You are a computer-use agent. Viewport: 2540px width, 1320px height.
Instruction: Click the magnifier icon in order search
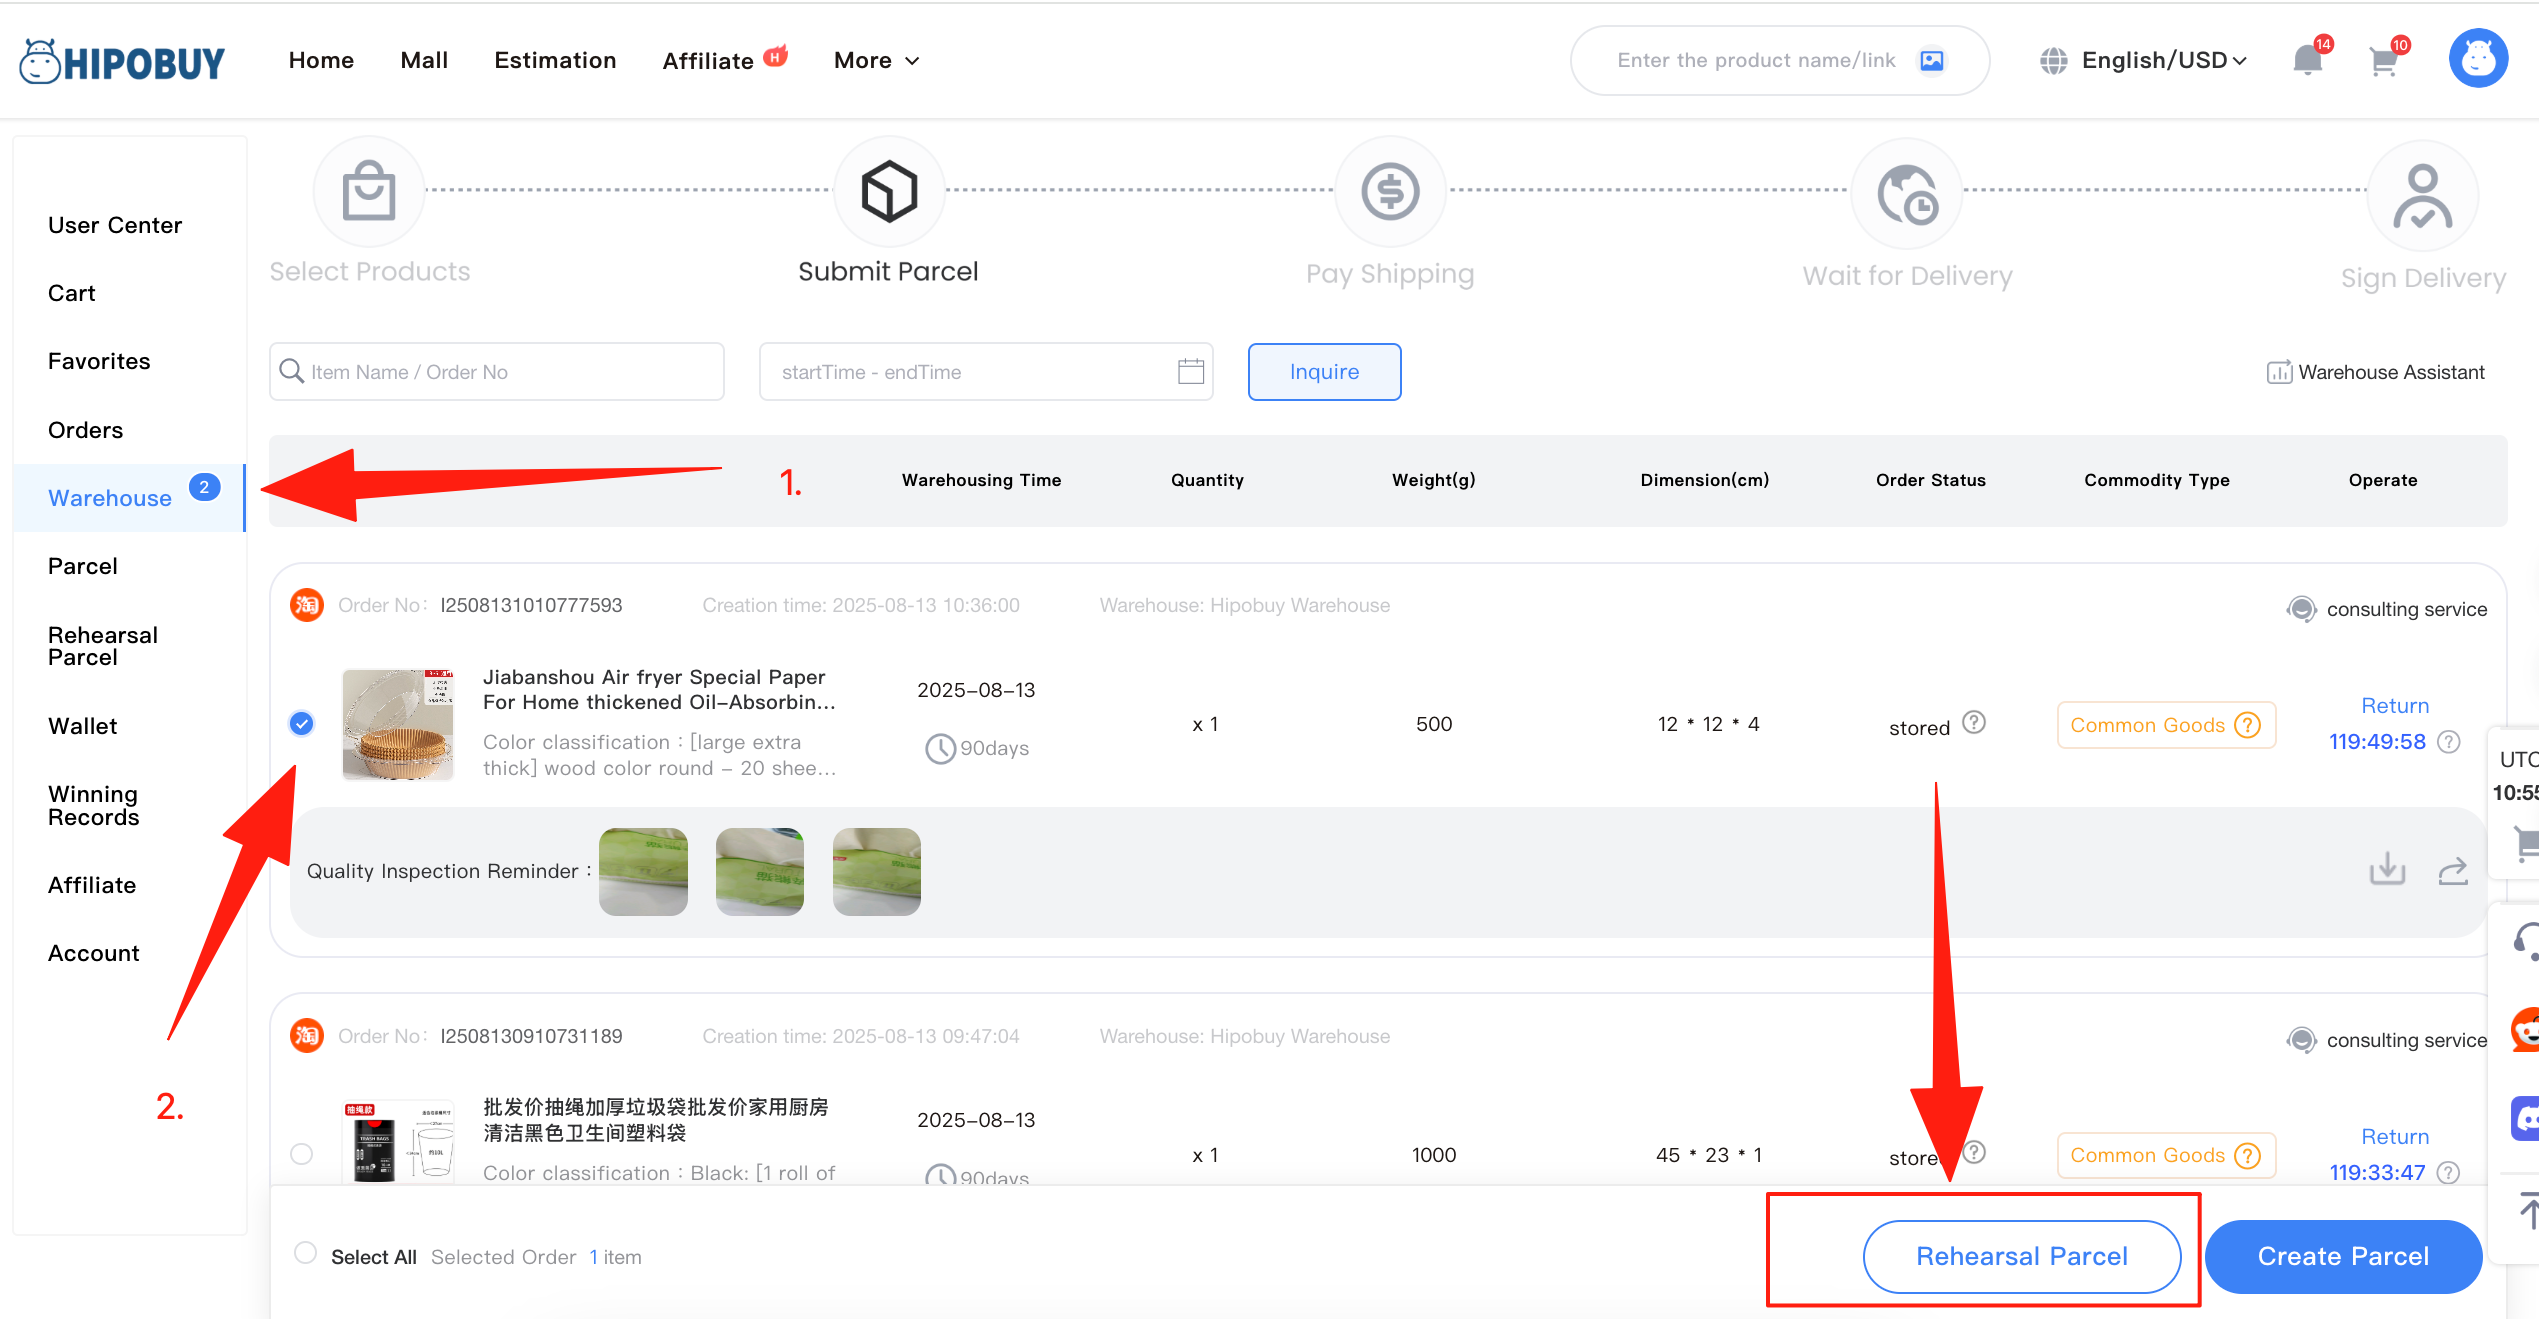click(x=291, y=372)
